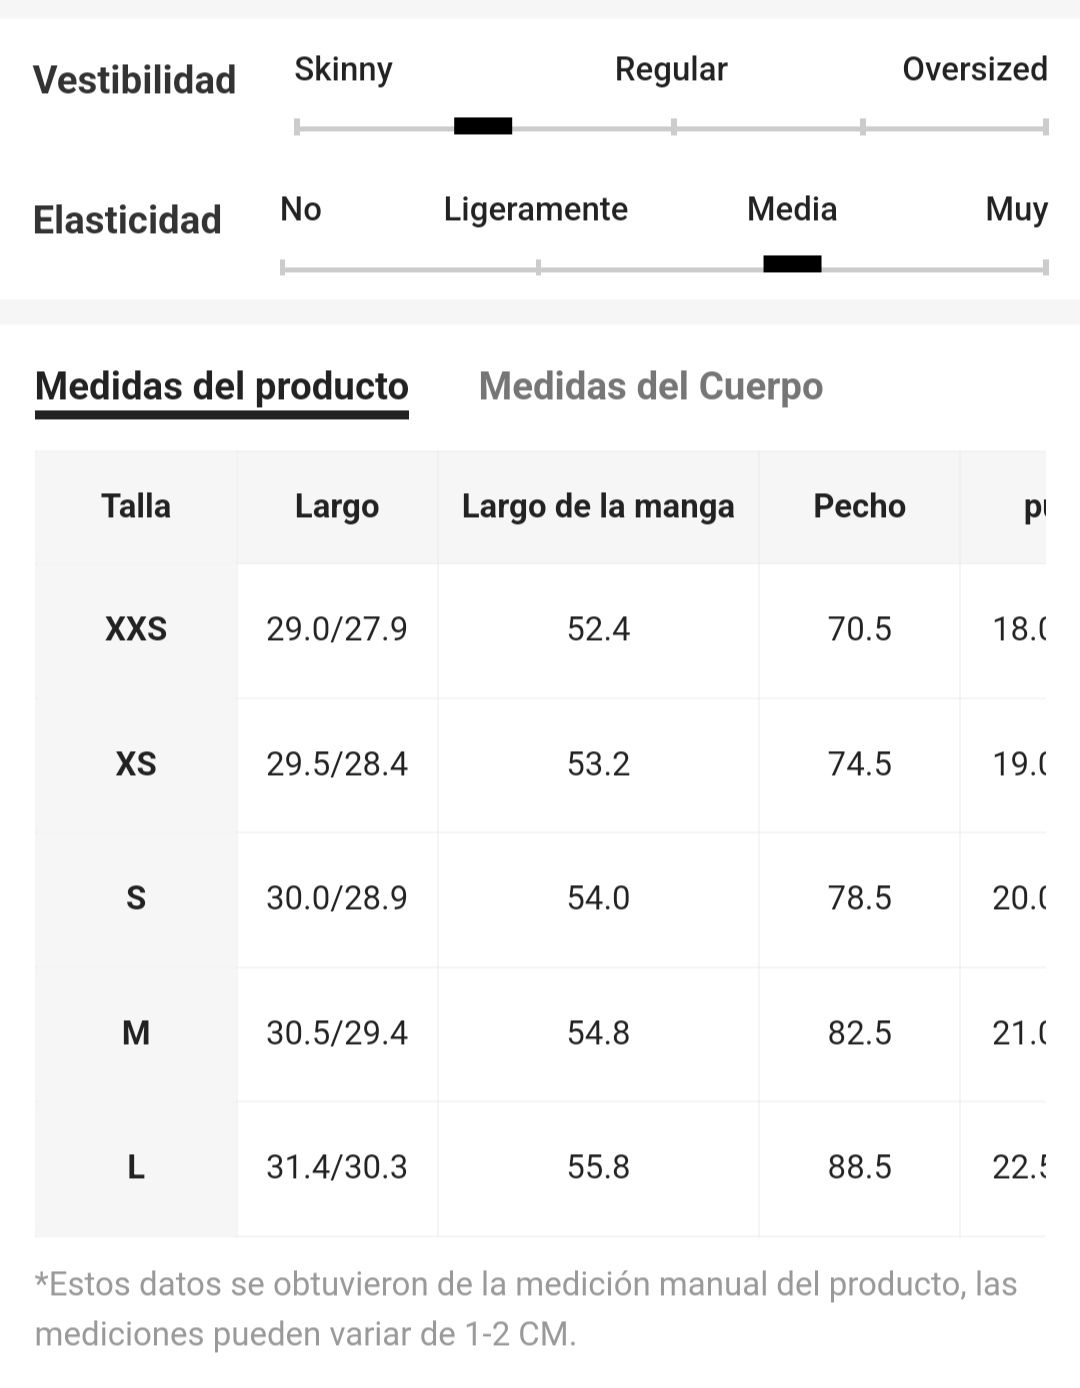The width and height of the screenshot is (1080, 1388).
Task: Click the Regular fit label
Action: [671, 69]
